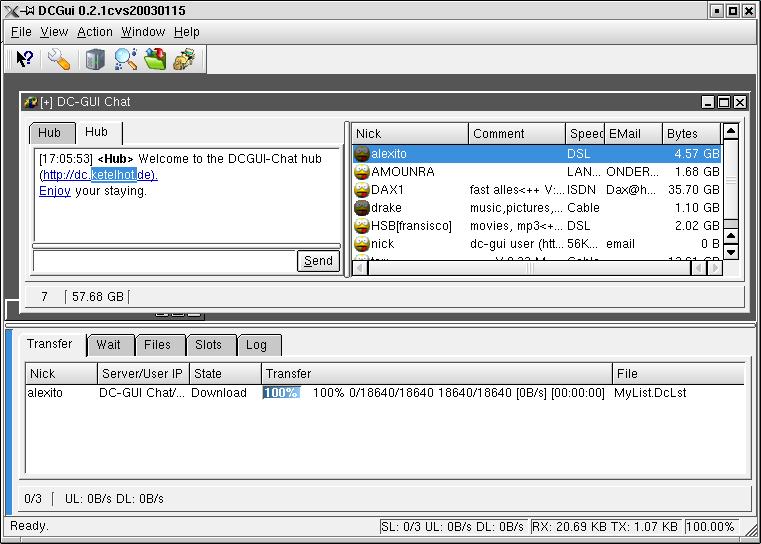Click user list scrollbar up arrow
This screenshot has height=544, width=761.
point(731,131)
